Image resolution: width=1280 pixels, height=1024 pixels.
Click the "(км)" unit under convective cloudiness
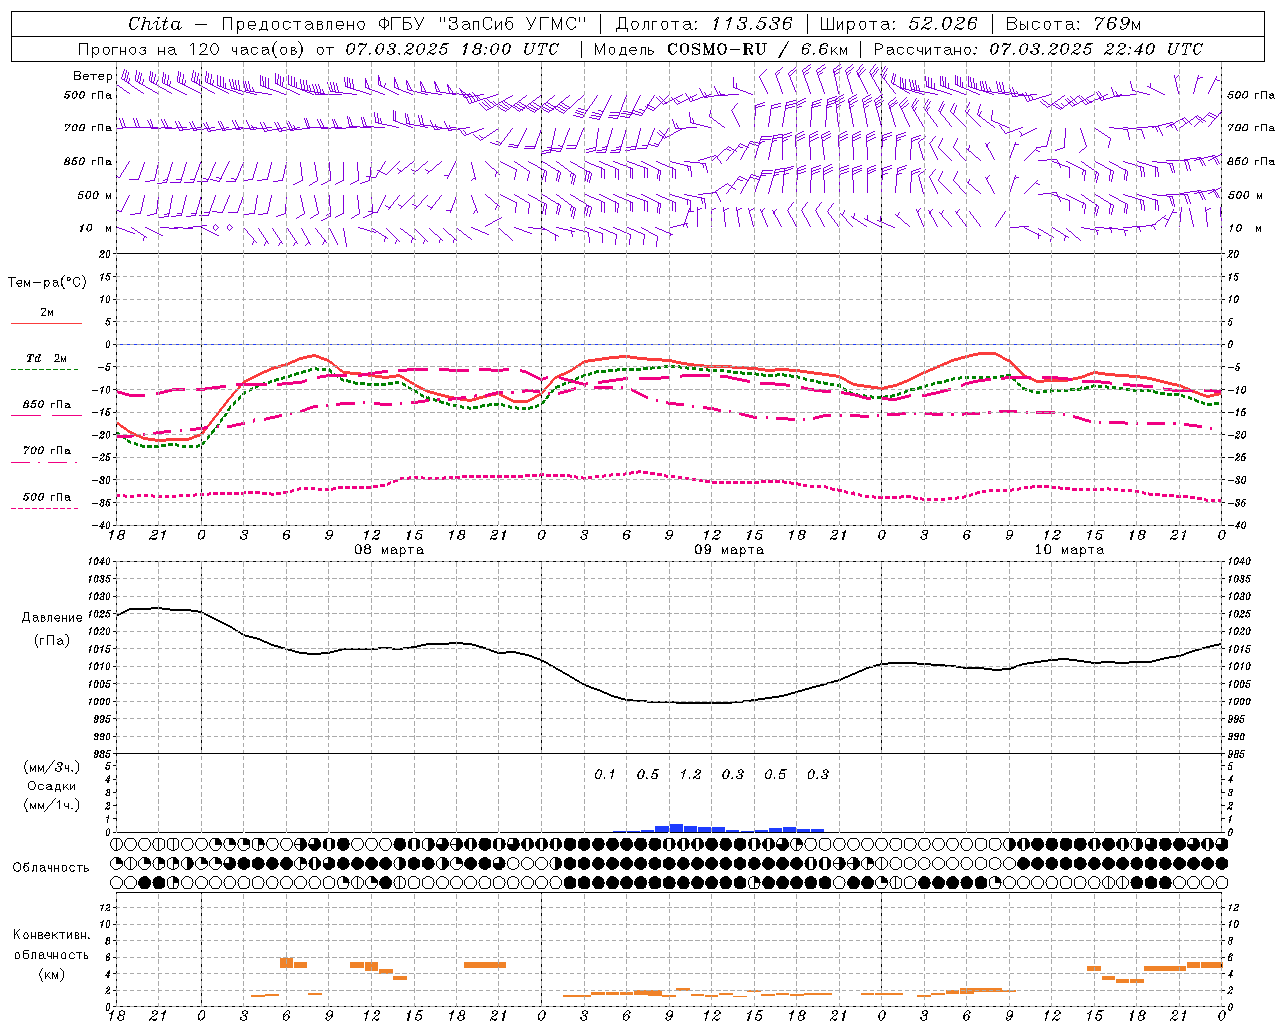tap(52, 974)
